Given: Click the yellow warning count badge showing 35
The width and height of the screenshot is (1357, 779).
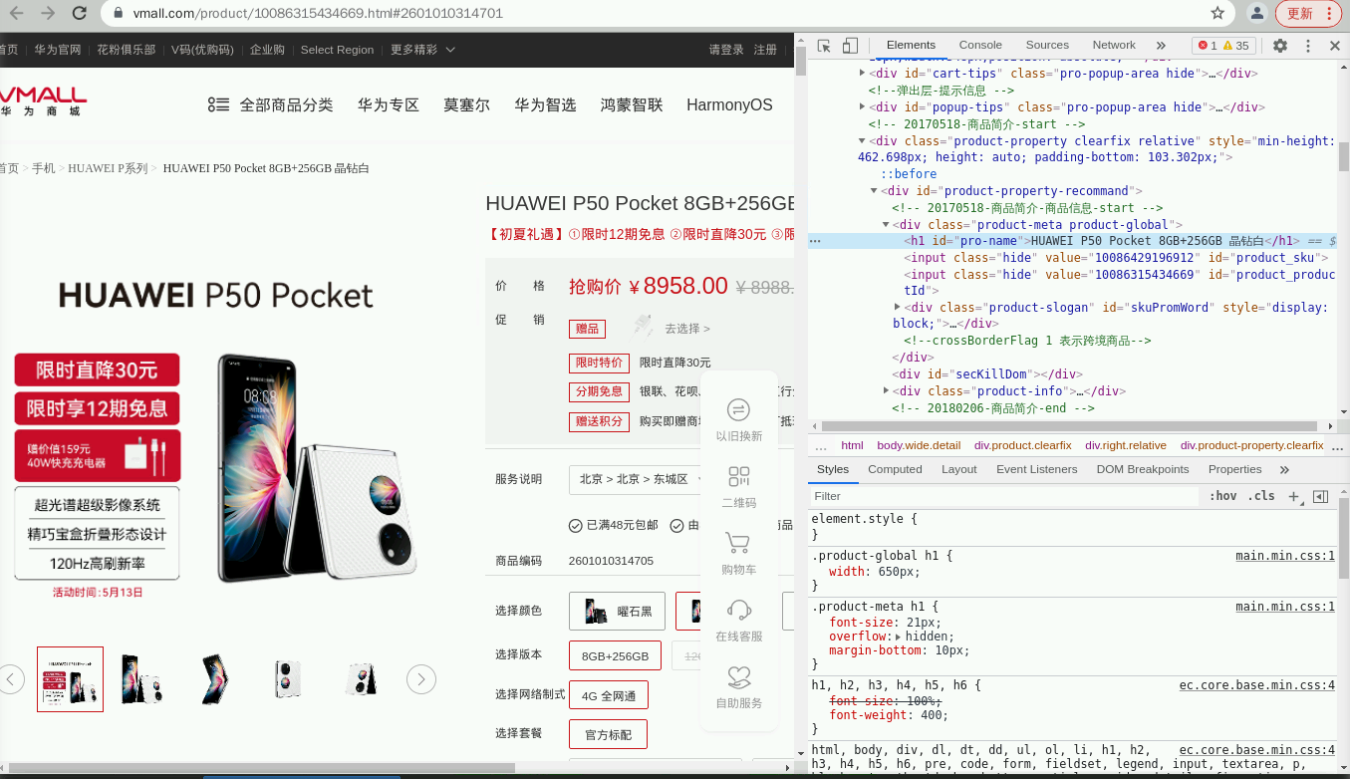Looking at the screenshot, I should 1236,45.
